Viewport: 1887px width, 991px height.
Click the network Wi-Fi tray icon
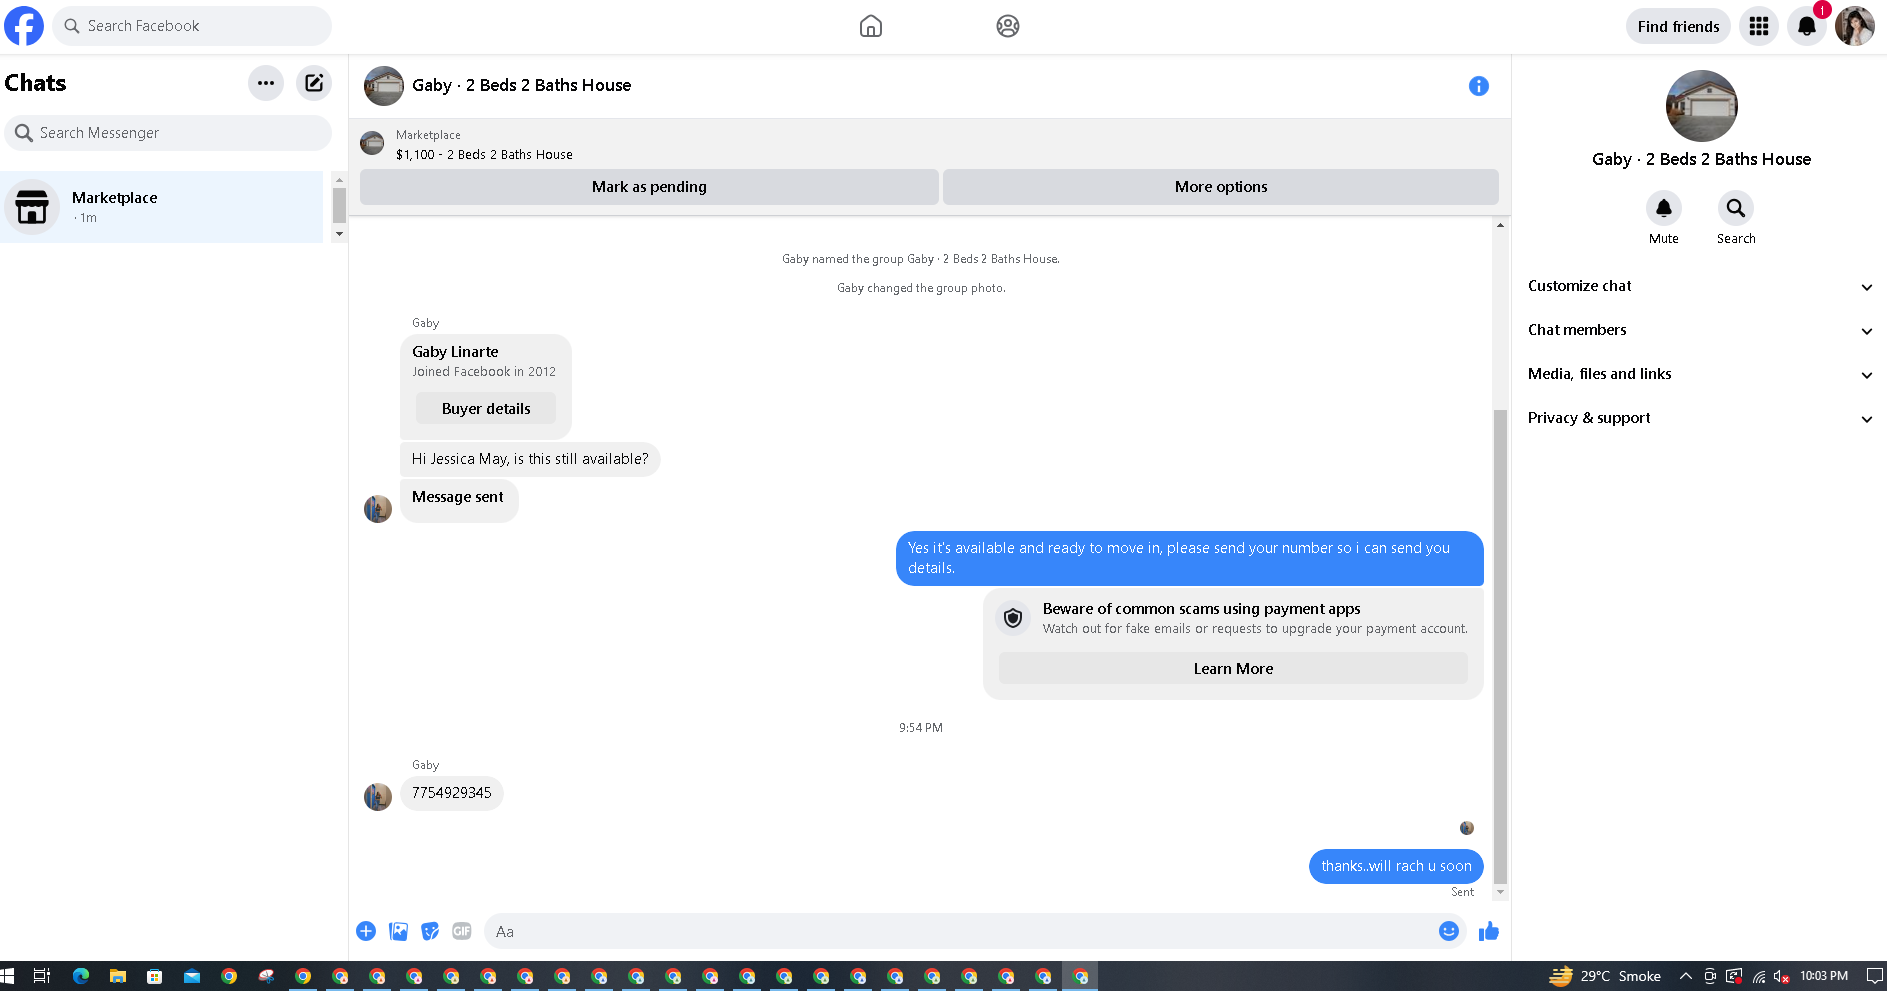coord(1759,976)
